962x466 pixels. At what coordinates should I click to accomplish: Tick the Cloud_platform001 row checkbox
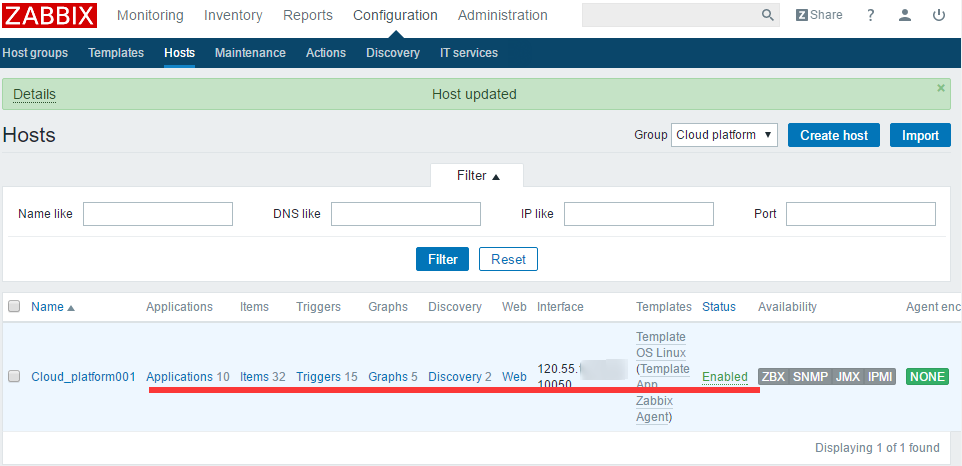(x=14, y=376)
